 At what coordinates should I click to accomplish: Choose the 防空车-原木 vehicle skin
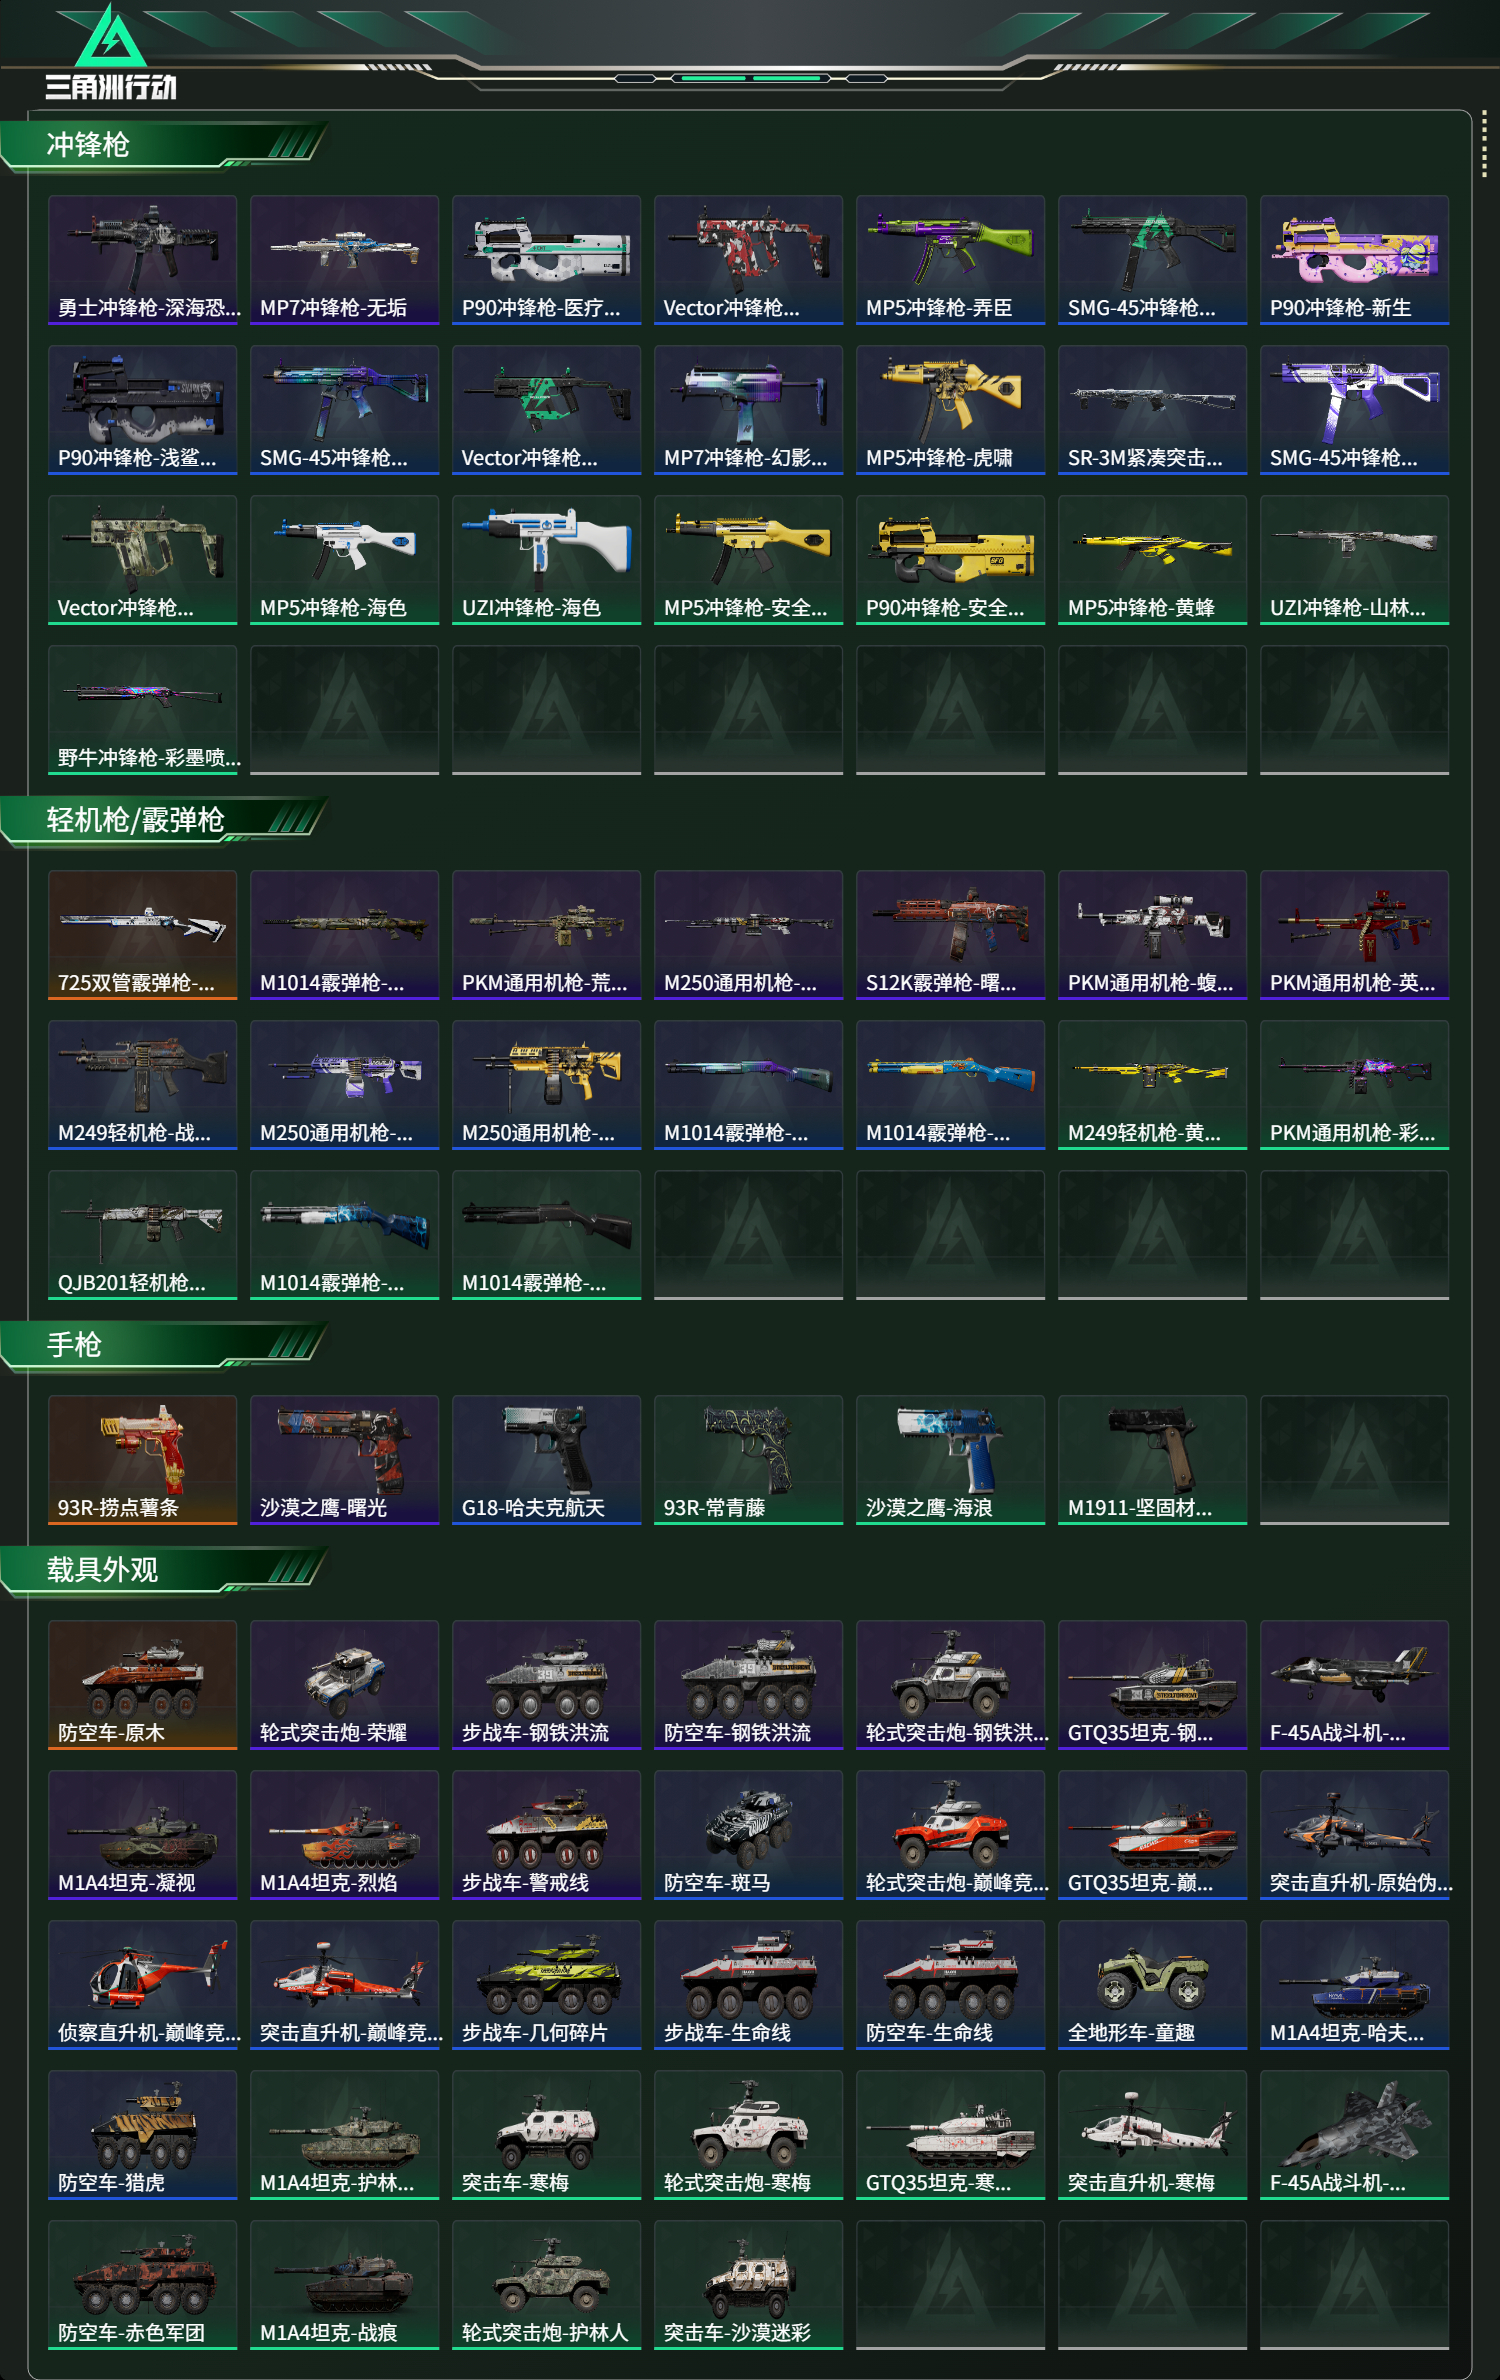pyautogui.click(x=142, y=1685)
